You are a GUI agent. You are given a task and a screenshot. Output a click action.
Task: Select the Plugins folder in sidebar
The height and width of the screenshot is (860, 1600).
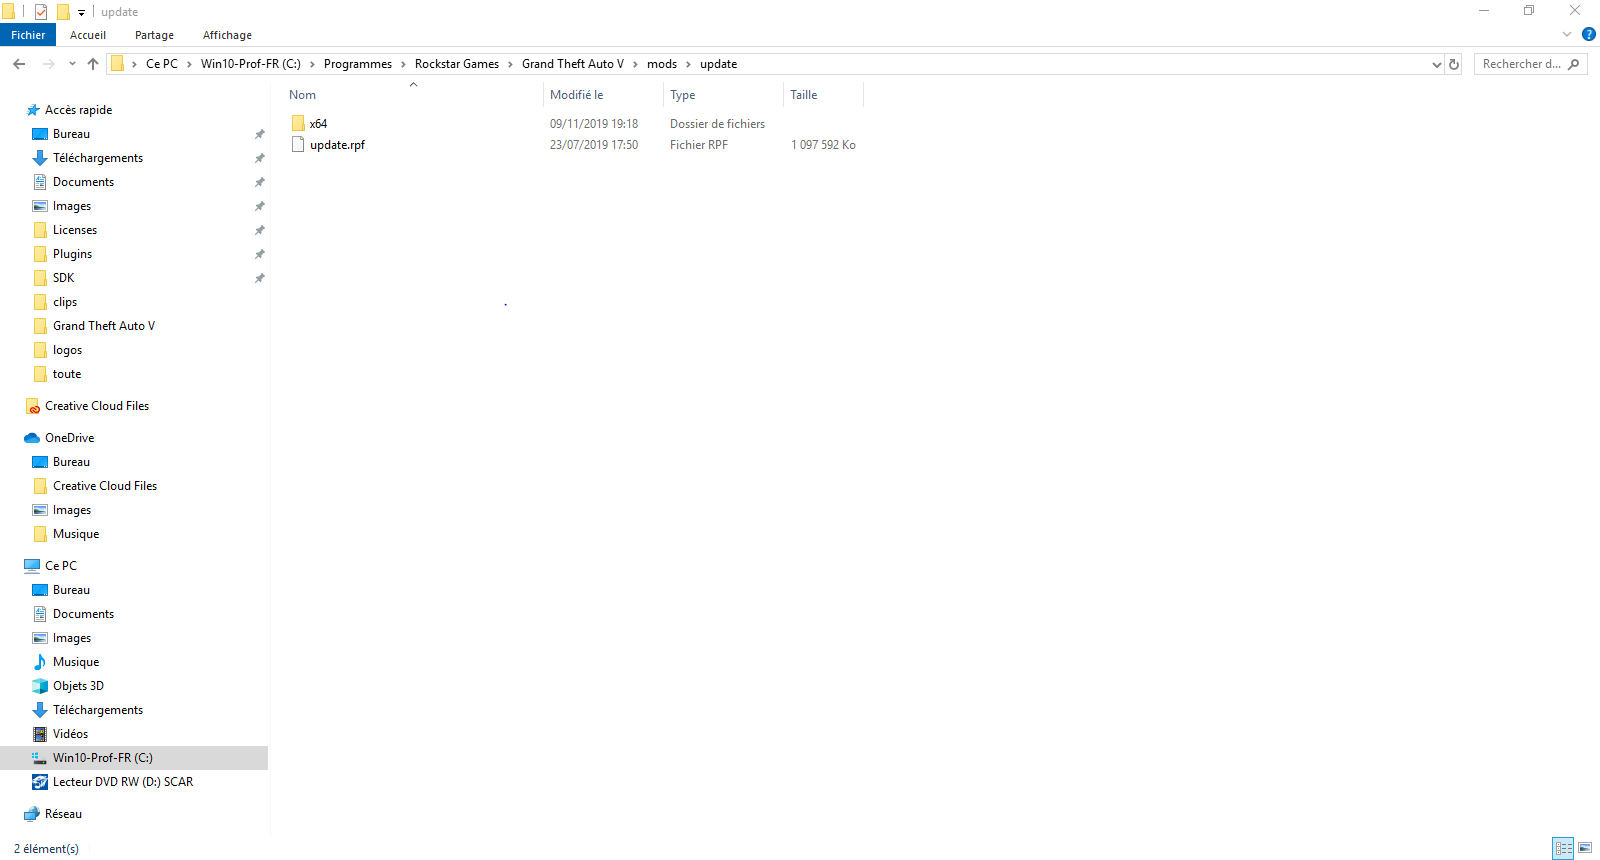tap(73, 254)
